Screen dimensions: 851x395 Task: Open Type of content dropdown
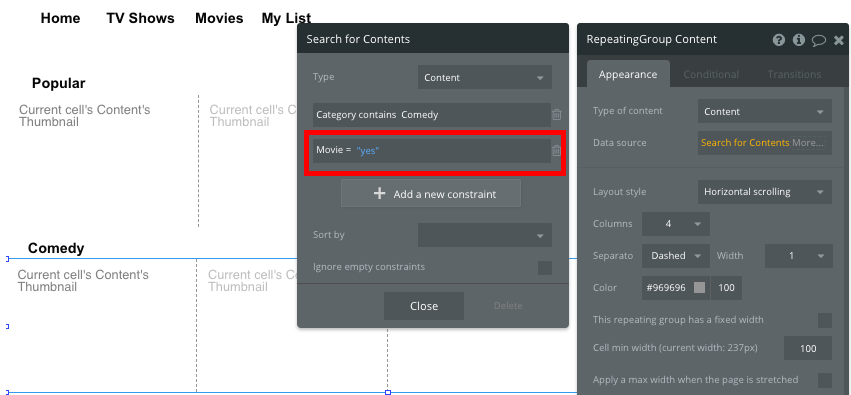pyautogui.click(x=765, y=112)
